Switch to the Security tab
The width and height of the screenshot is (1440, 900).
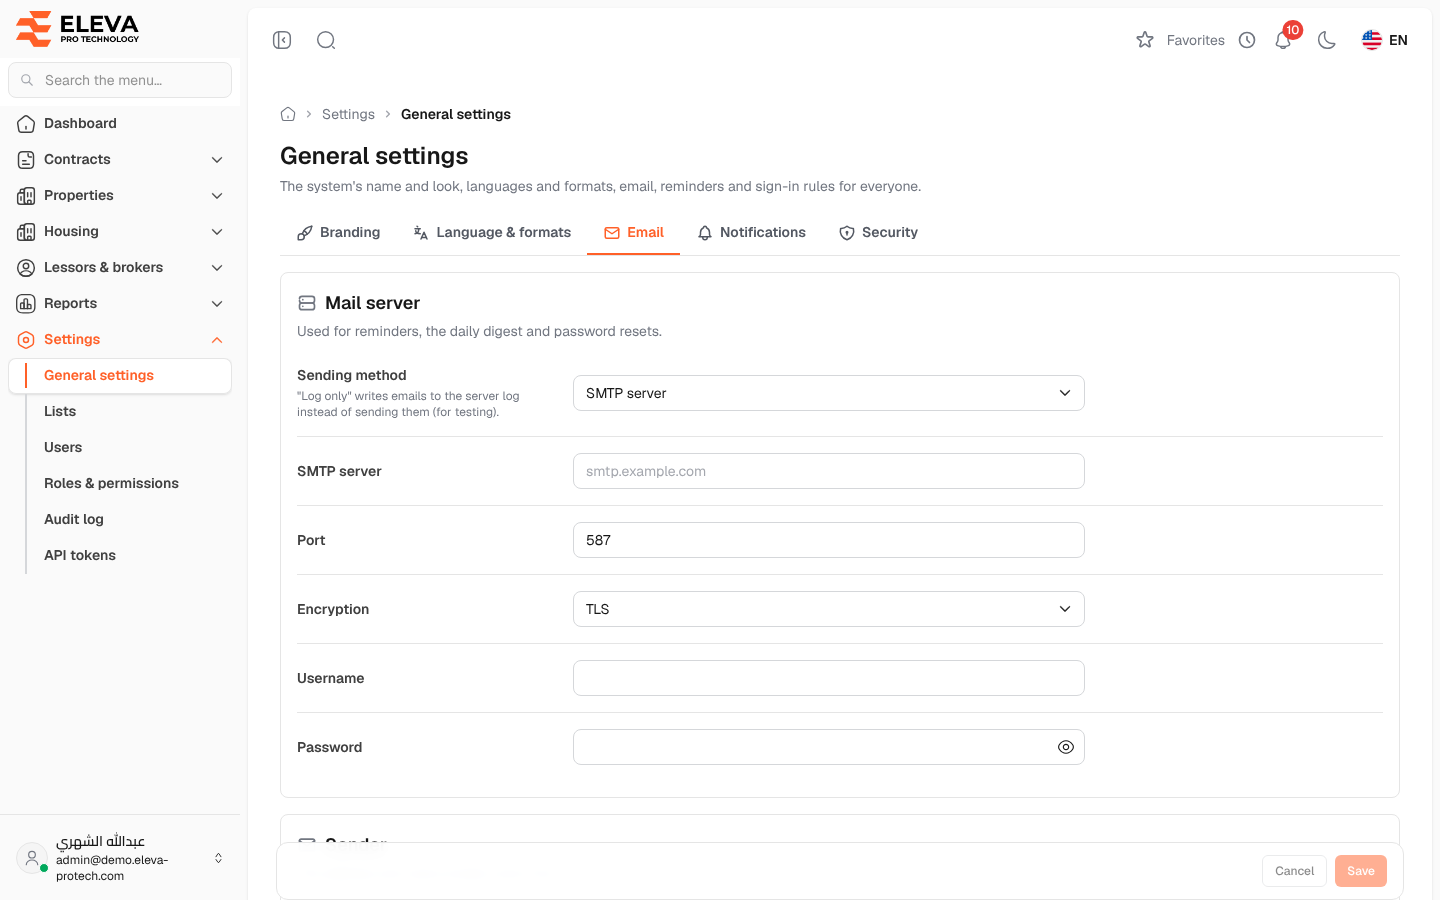tap(878, 232)
